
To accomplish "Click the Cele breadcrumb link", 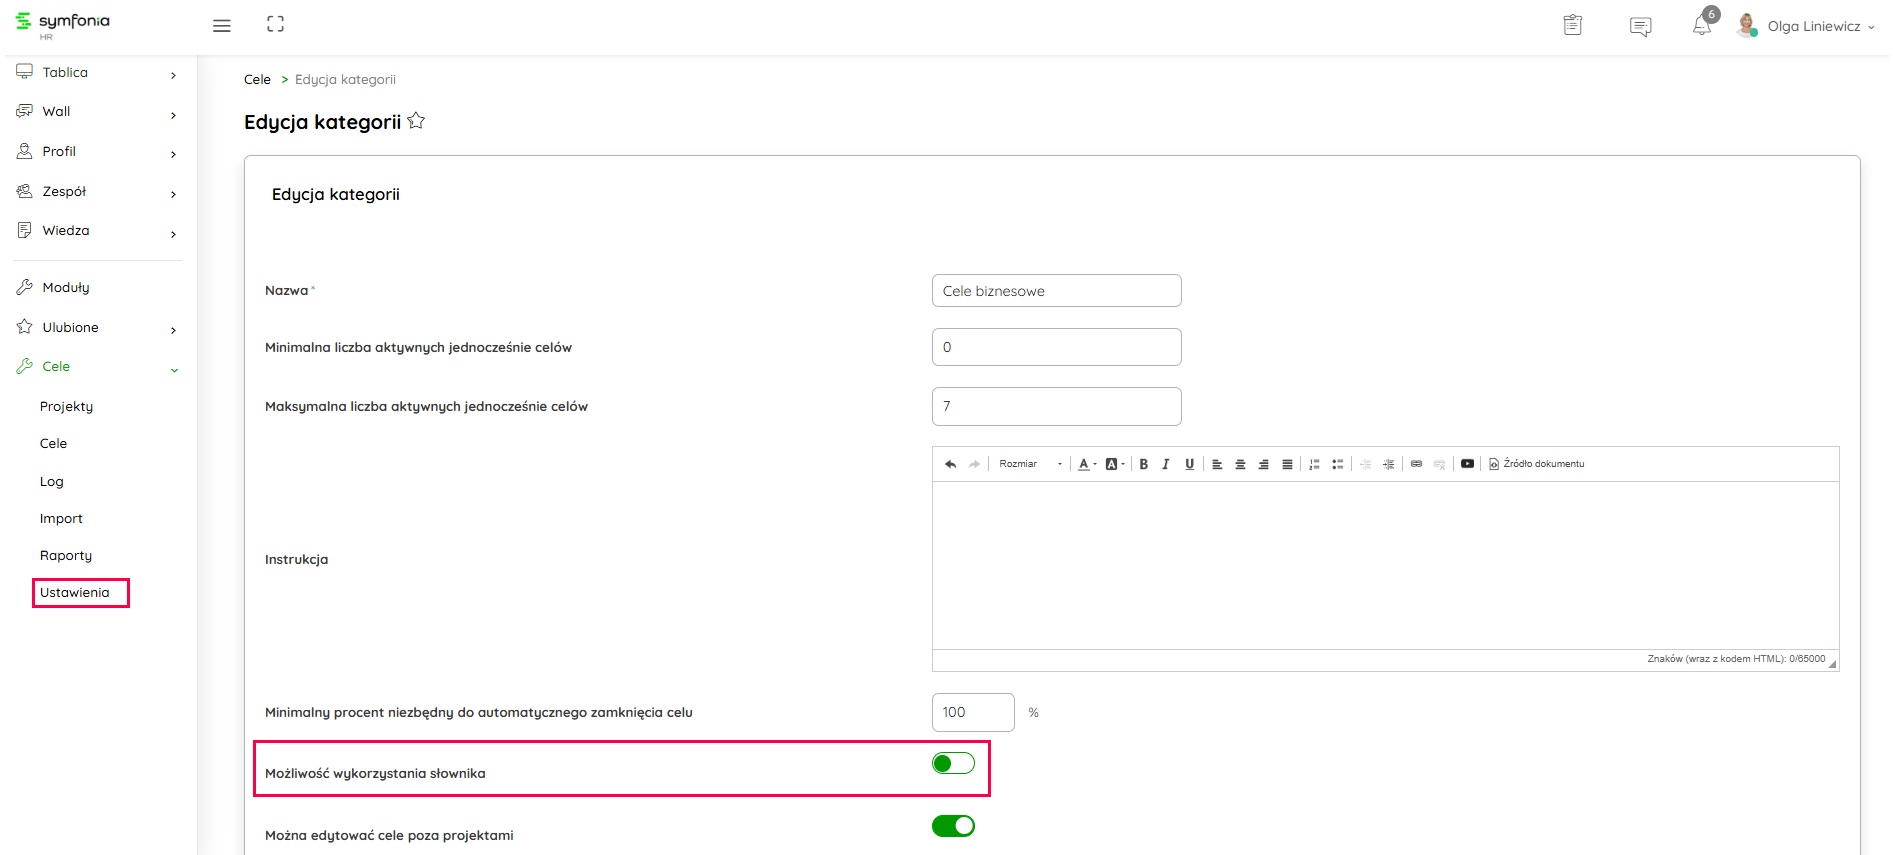I will click(257, 80).
